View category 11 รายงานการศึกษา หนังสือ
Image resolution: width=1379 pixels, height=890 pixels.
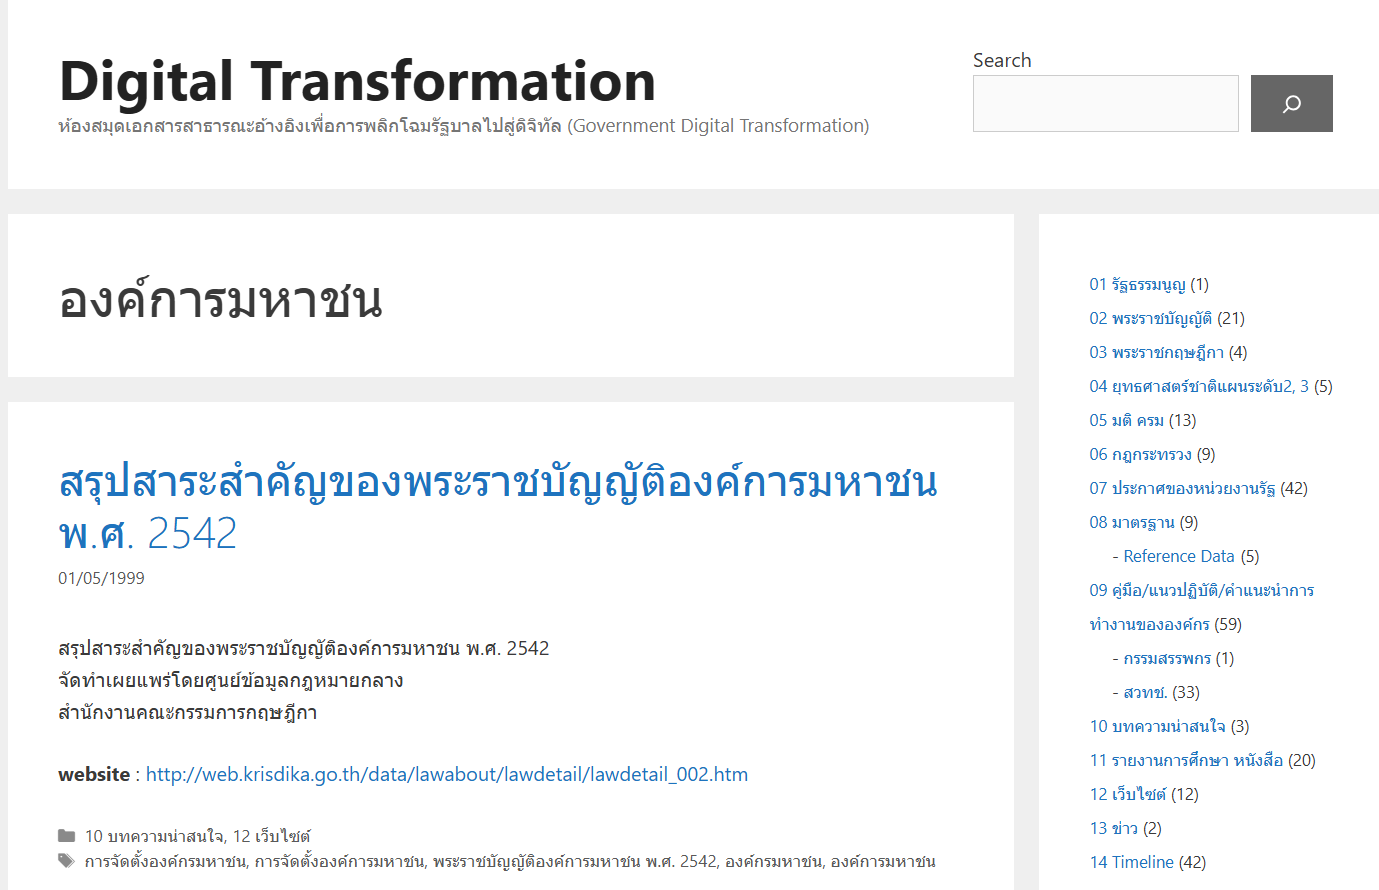coord(1186,761)
